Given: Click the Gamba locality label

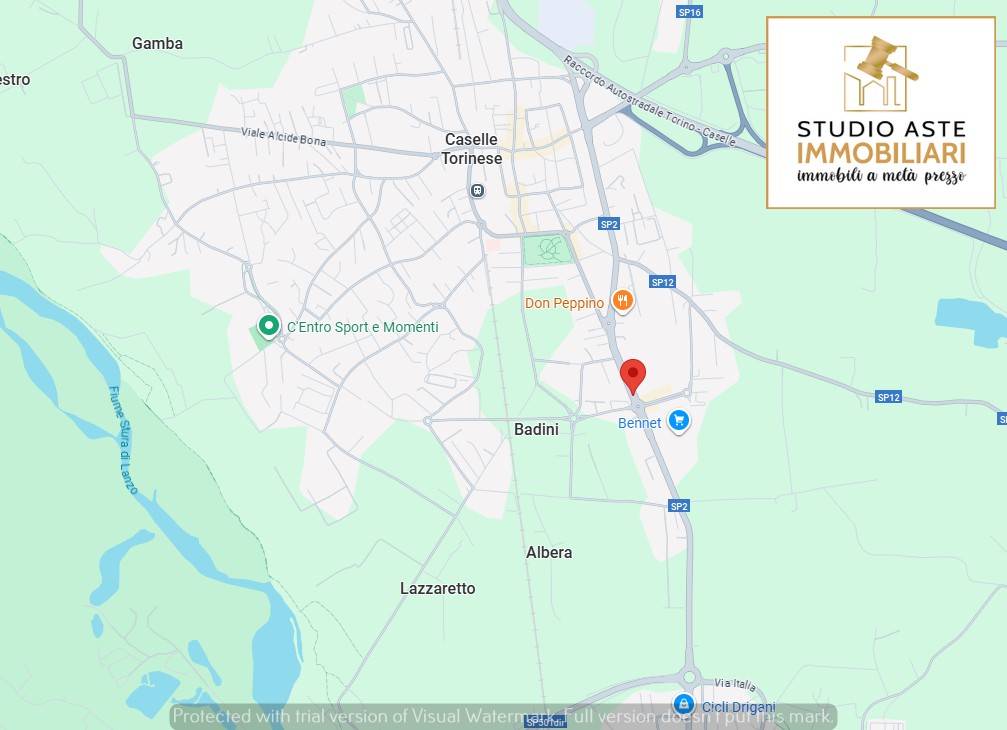Looking at the screenshot, I should [x=157, y=43].
